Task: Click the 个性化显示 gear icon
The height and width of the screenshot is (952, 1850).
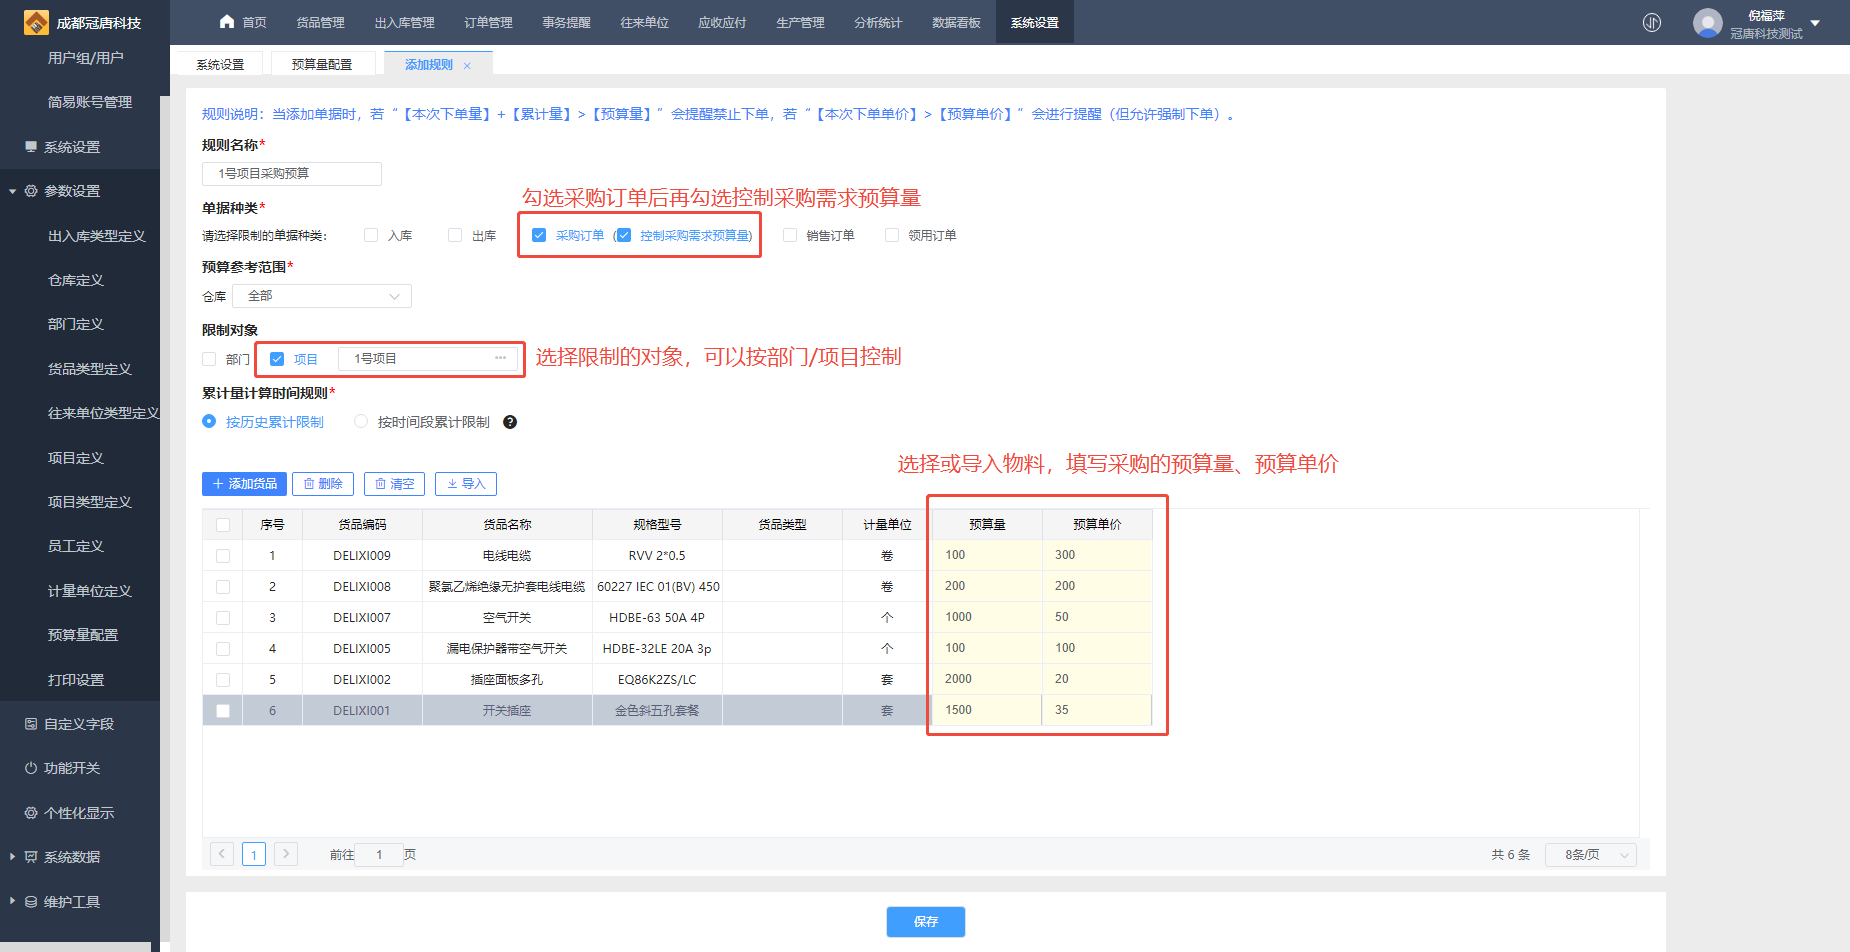Action: [31, 813]
